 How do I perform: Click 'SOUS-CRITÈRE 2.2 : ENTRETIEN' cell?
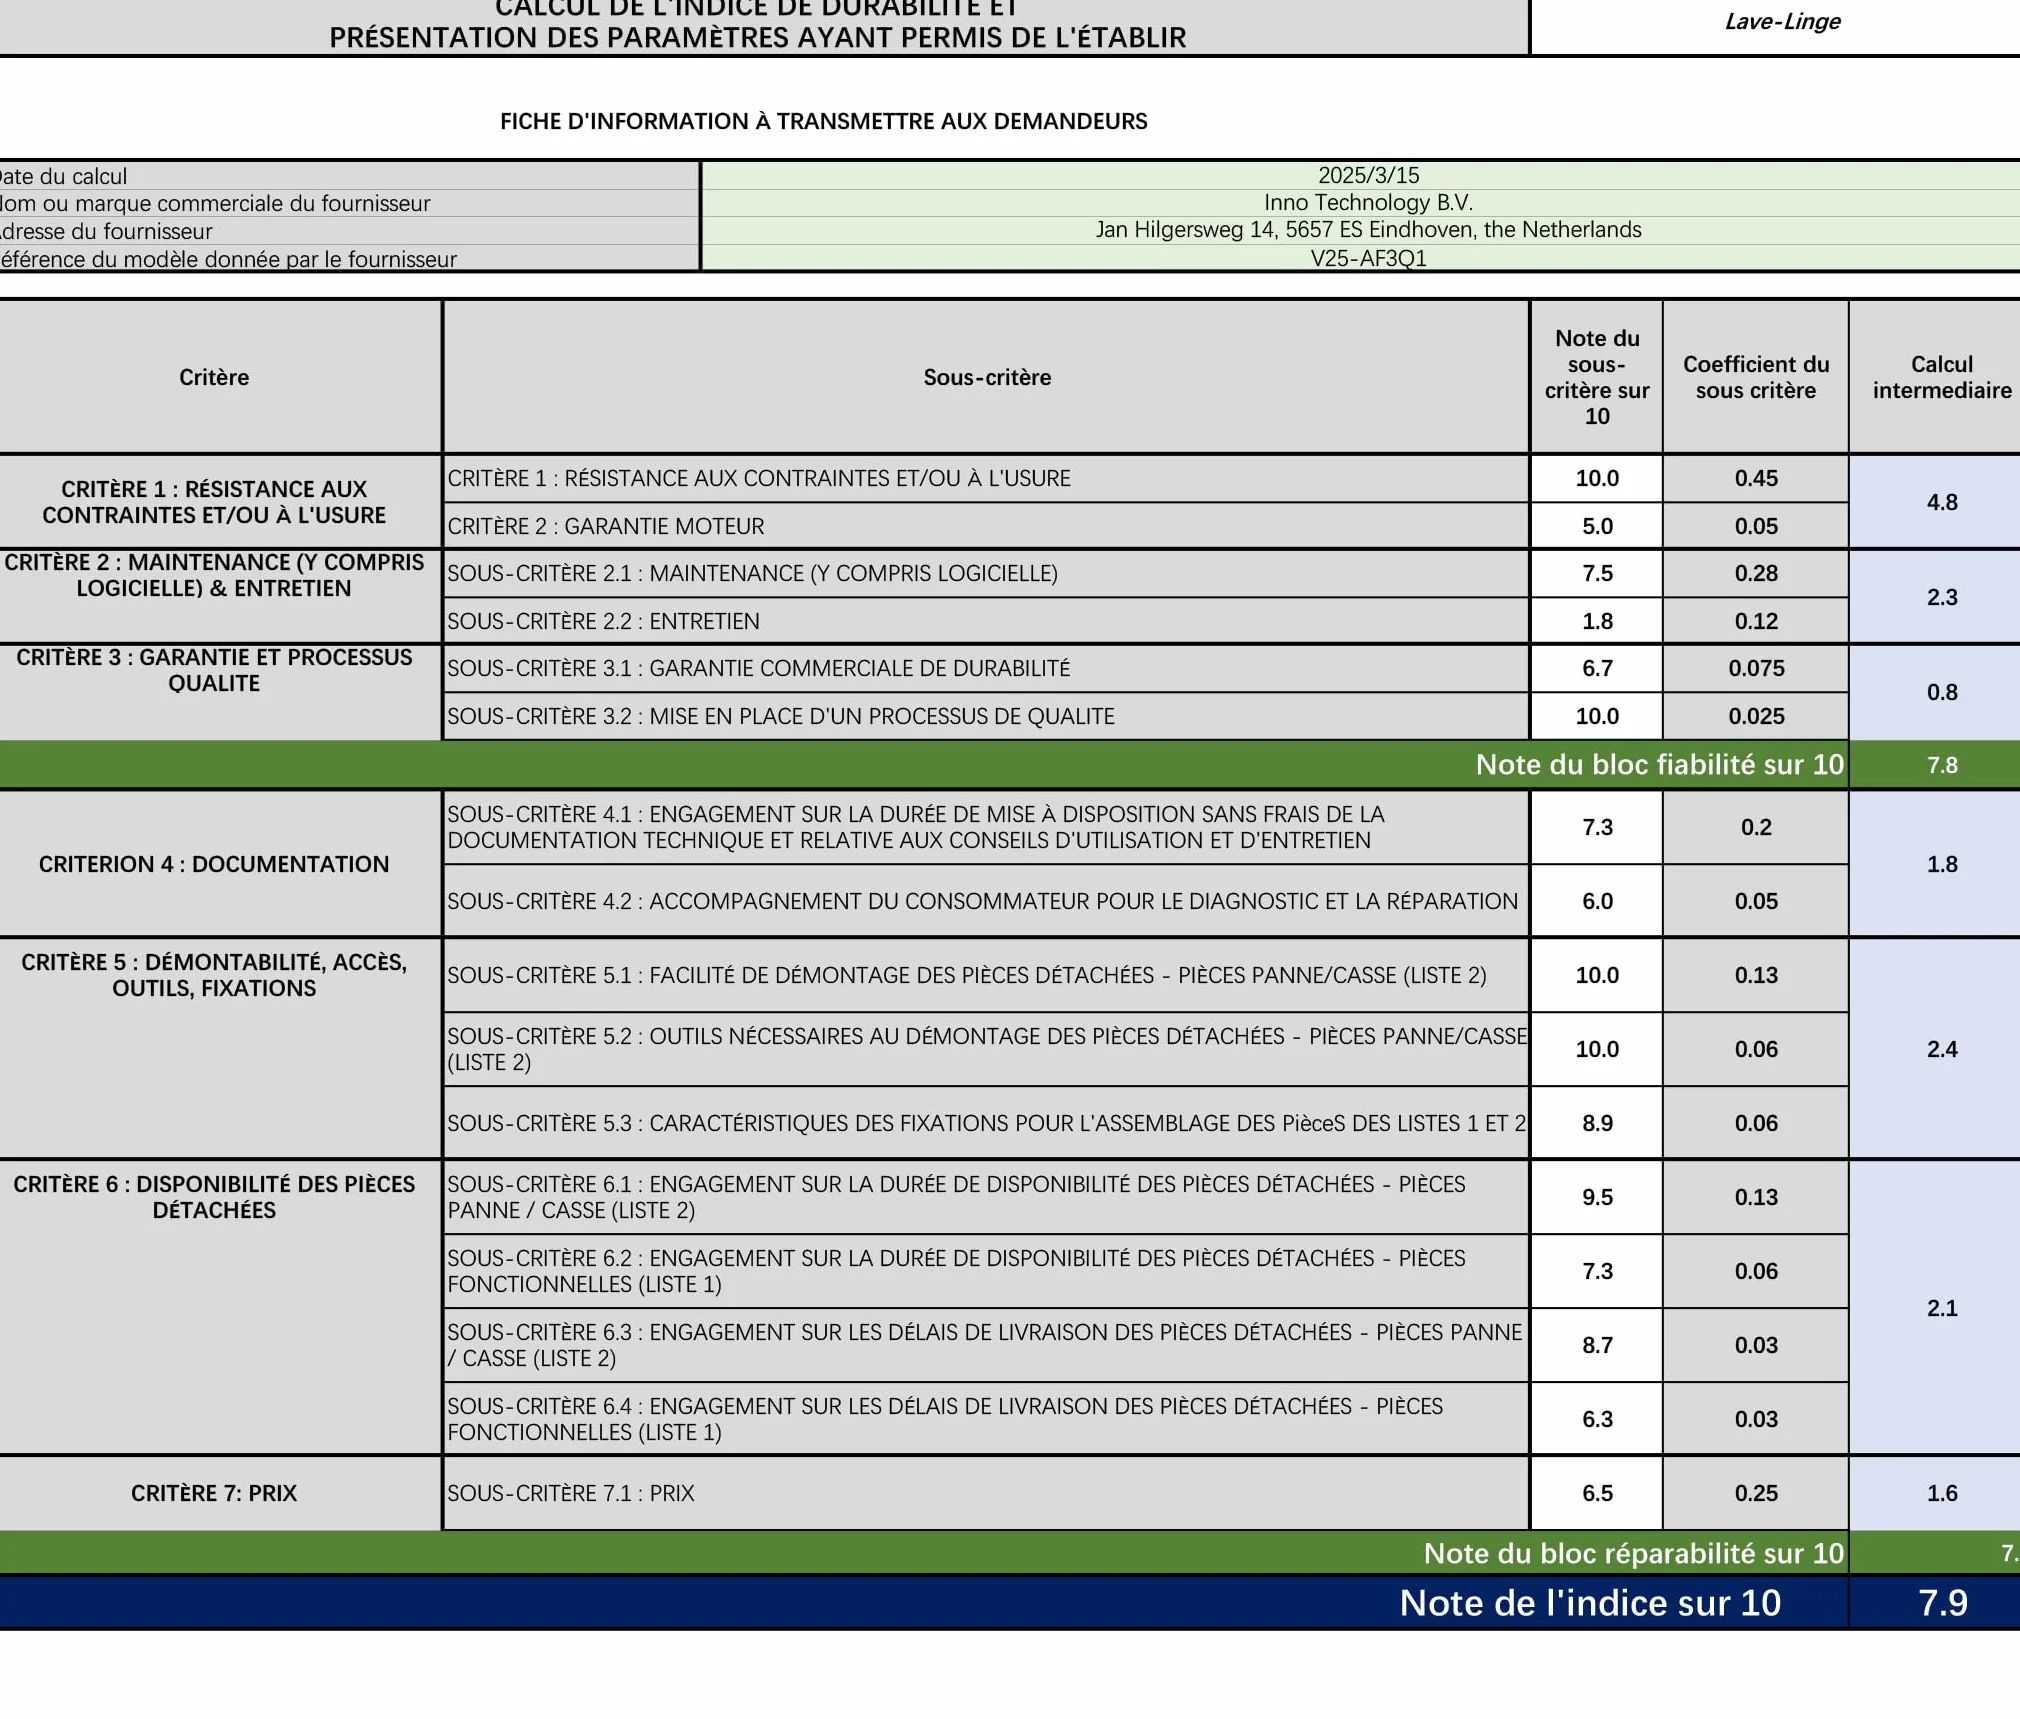pyautogui.click(x=986, y=621)
